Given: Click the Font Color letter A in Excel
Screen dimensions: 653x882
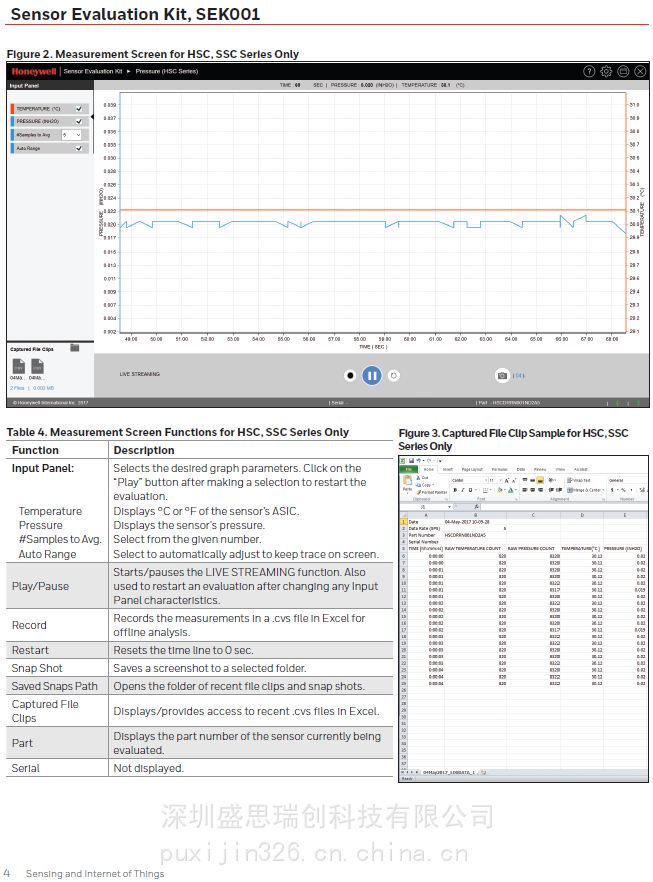Looking at the screenshot, I should pos(510,490).
